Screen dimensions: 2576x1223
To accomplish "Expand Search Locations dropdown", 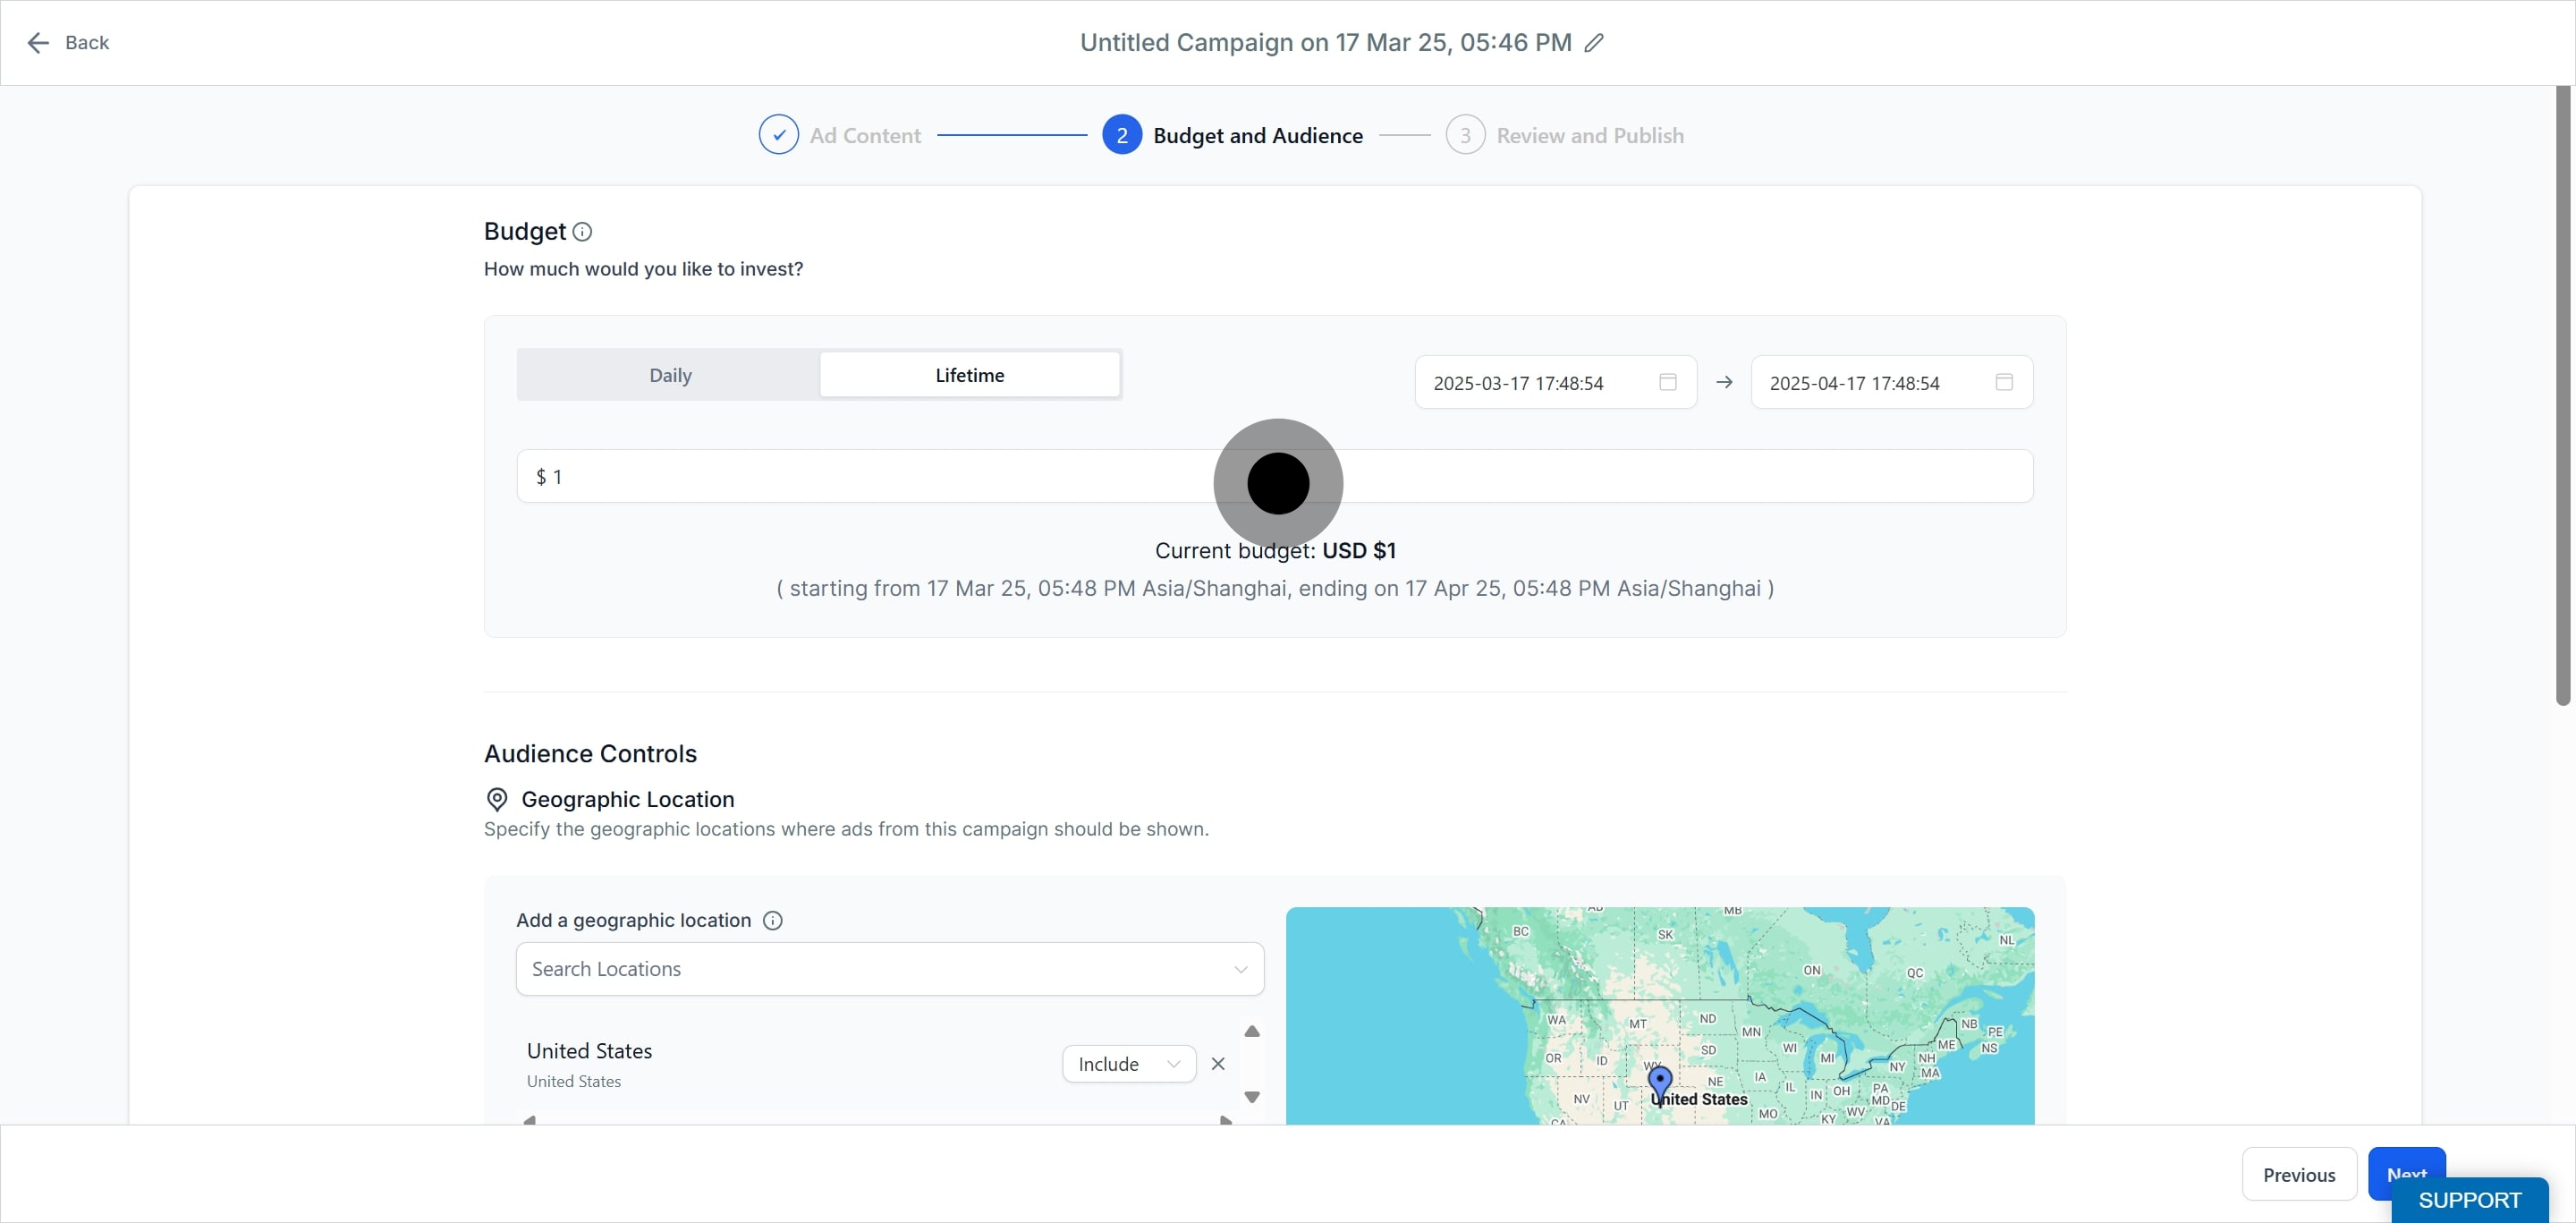I will (889, 969).
